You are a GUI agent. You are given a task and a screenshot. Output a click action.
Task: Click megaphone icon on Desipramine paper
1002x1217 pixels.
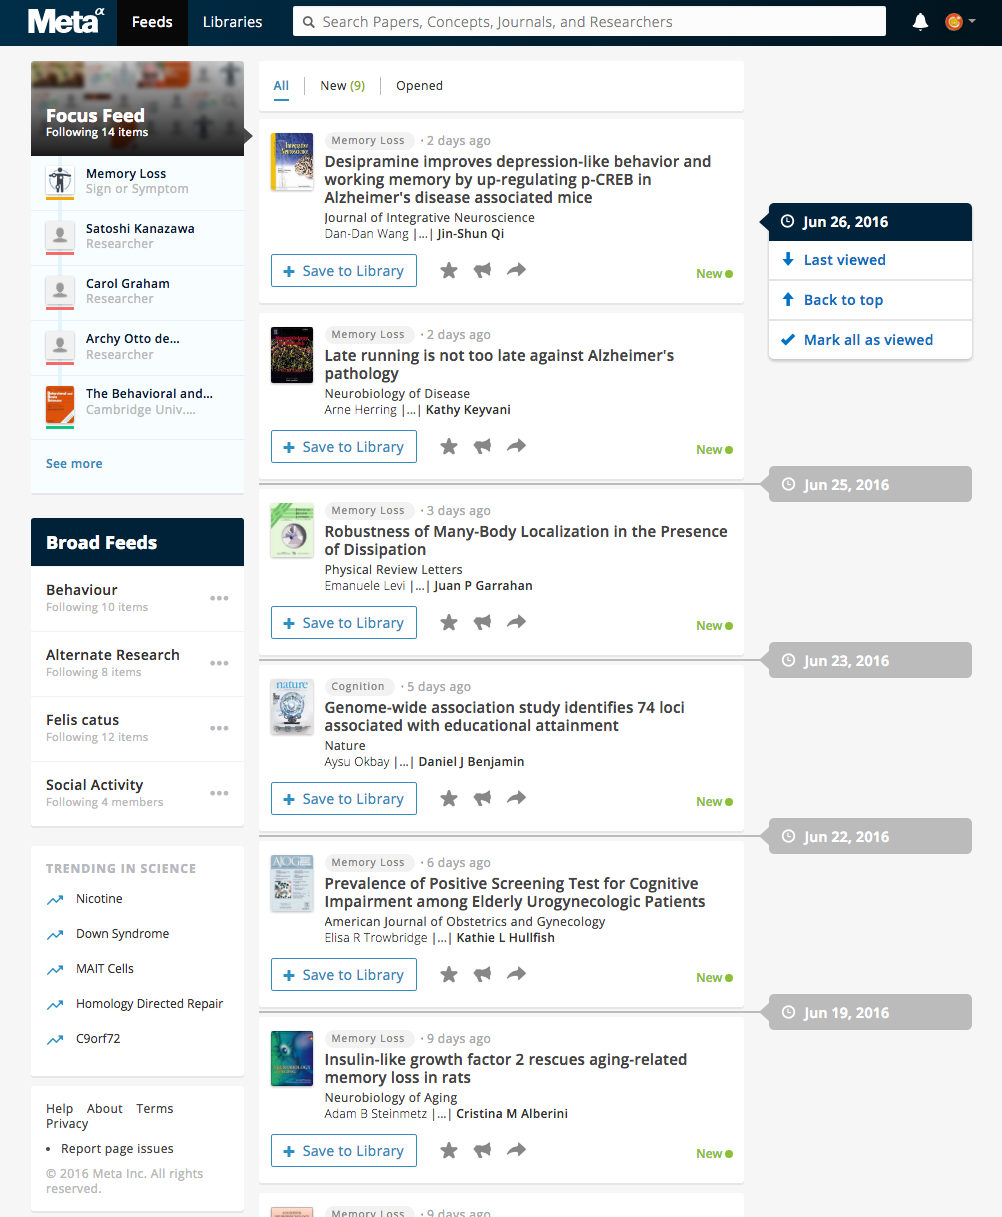coord(482,270)
